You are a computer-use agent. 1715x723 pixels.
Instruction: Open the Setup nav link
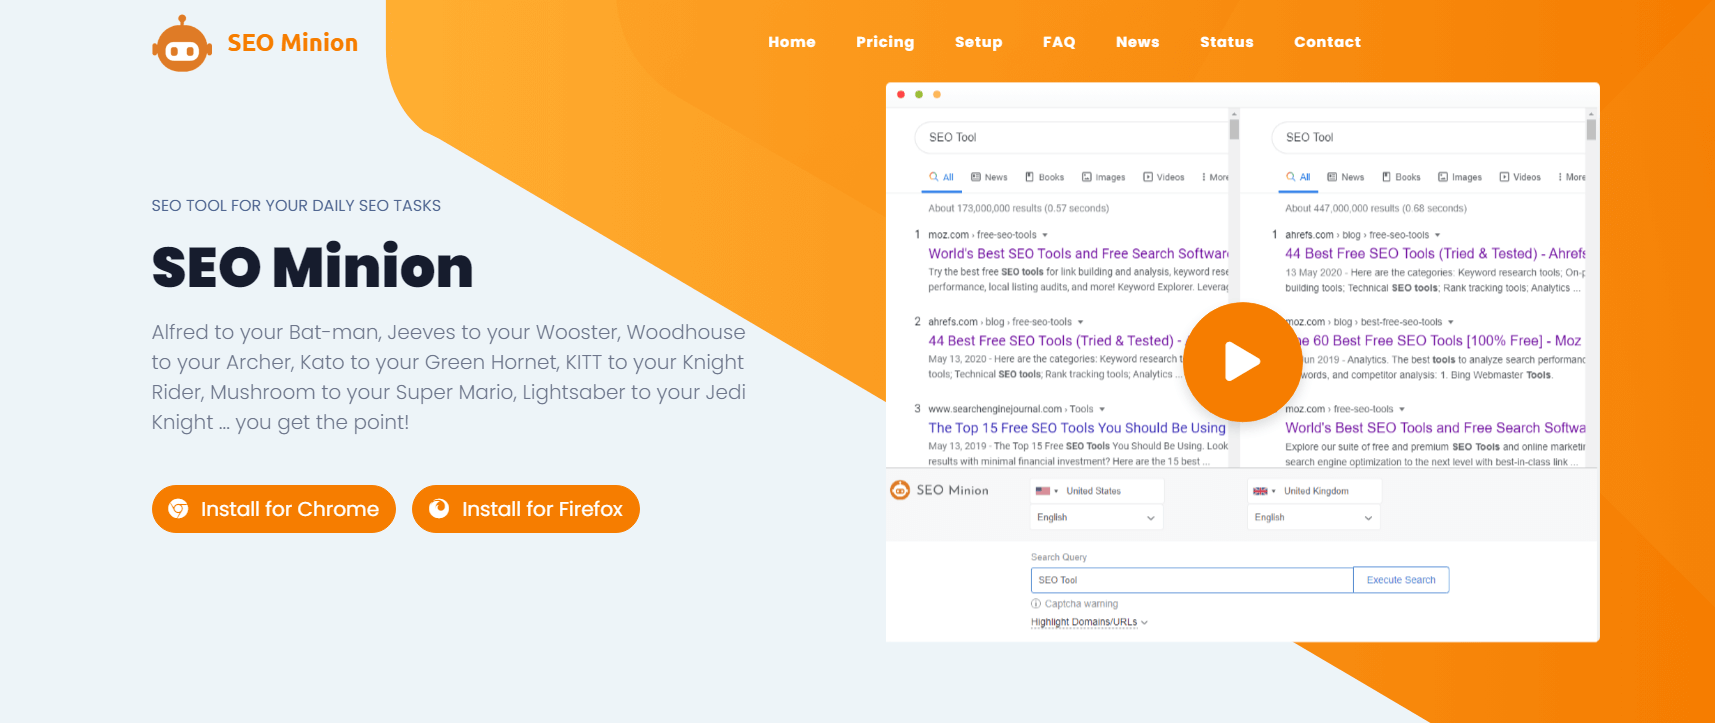(978, 42)
